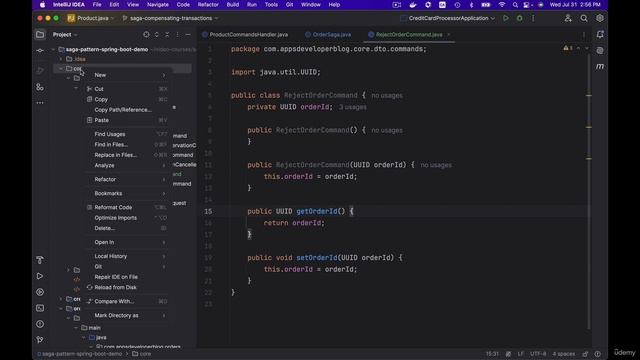Open Code With Me icon
Viewport: 640px width, 360px height.
click(568, 18)
